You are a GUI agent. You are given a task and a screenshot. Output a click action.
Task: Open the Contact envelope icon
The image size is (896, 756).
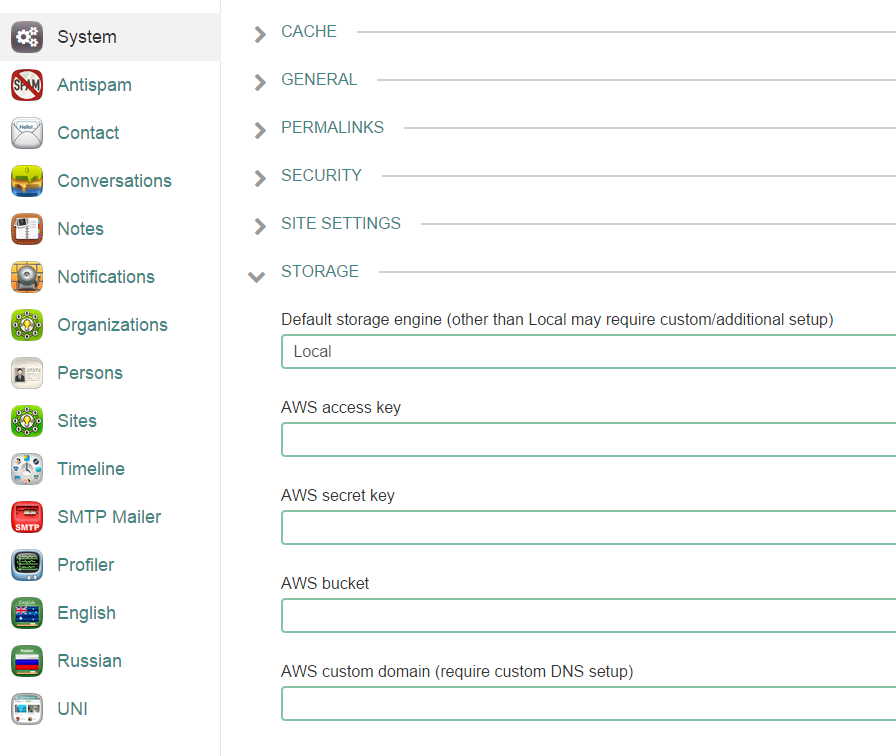click(27, 133)
